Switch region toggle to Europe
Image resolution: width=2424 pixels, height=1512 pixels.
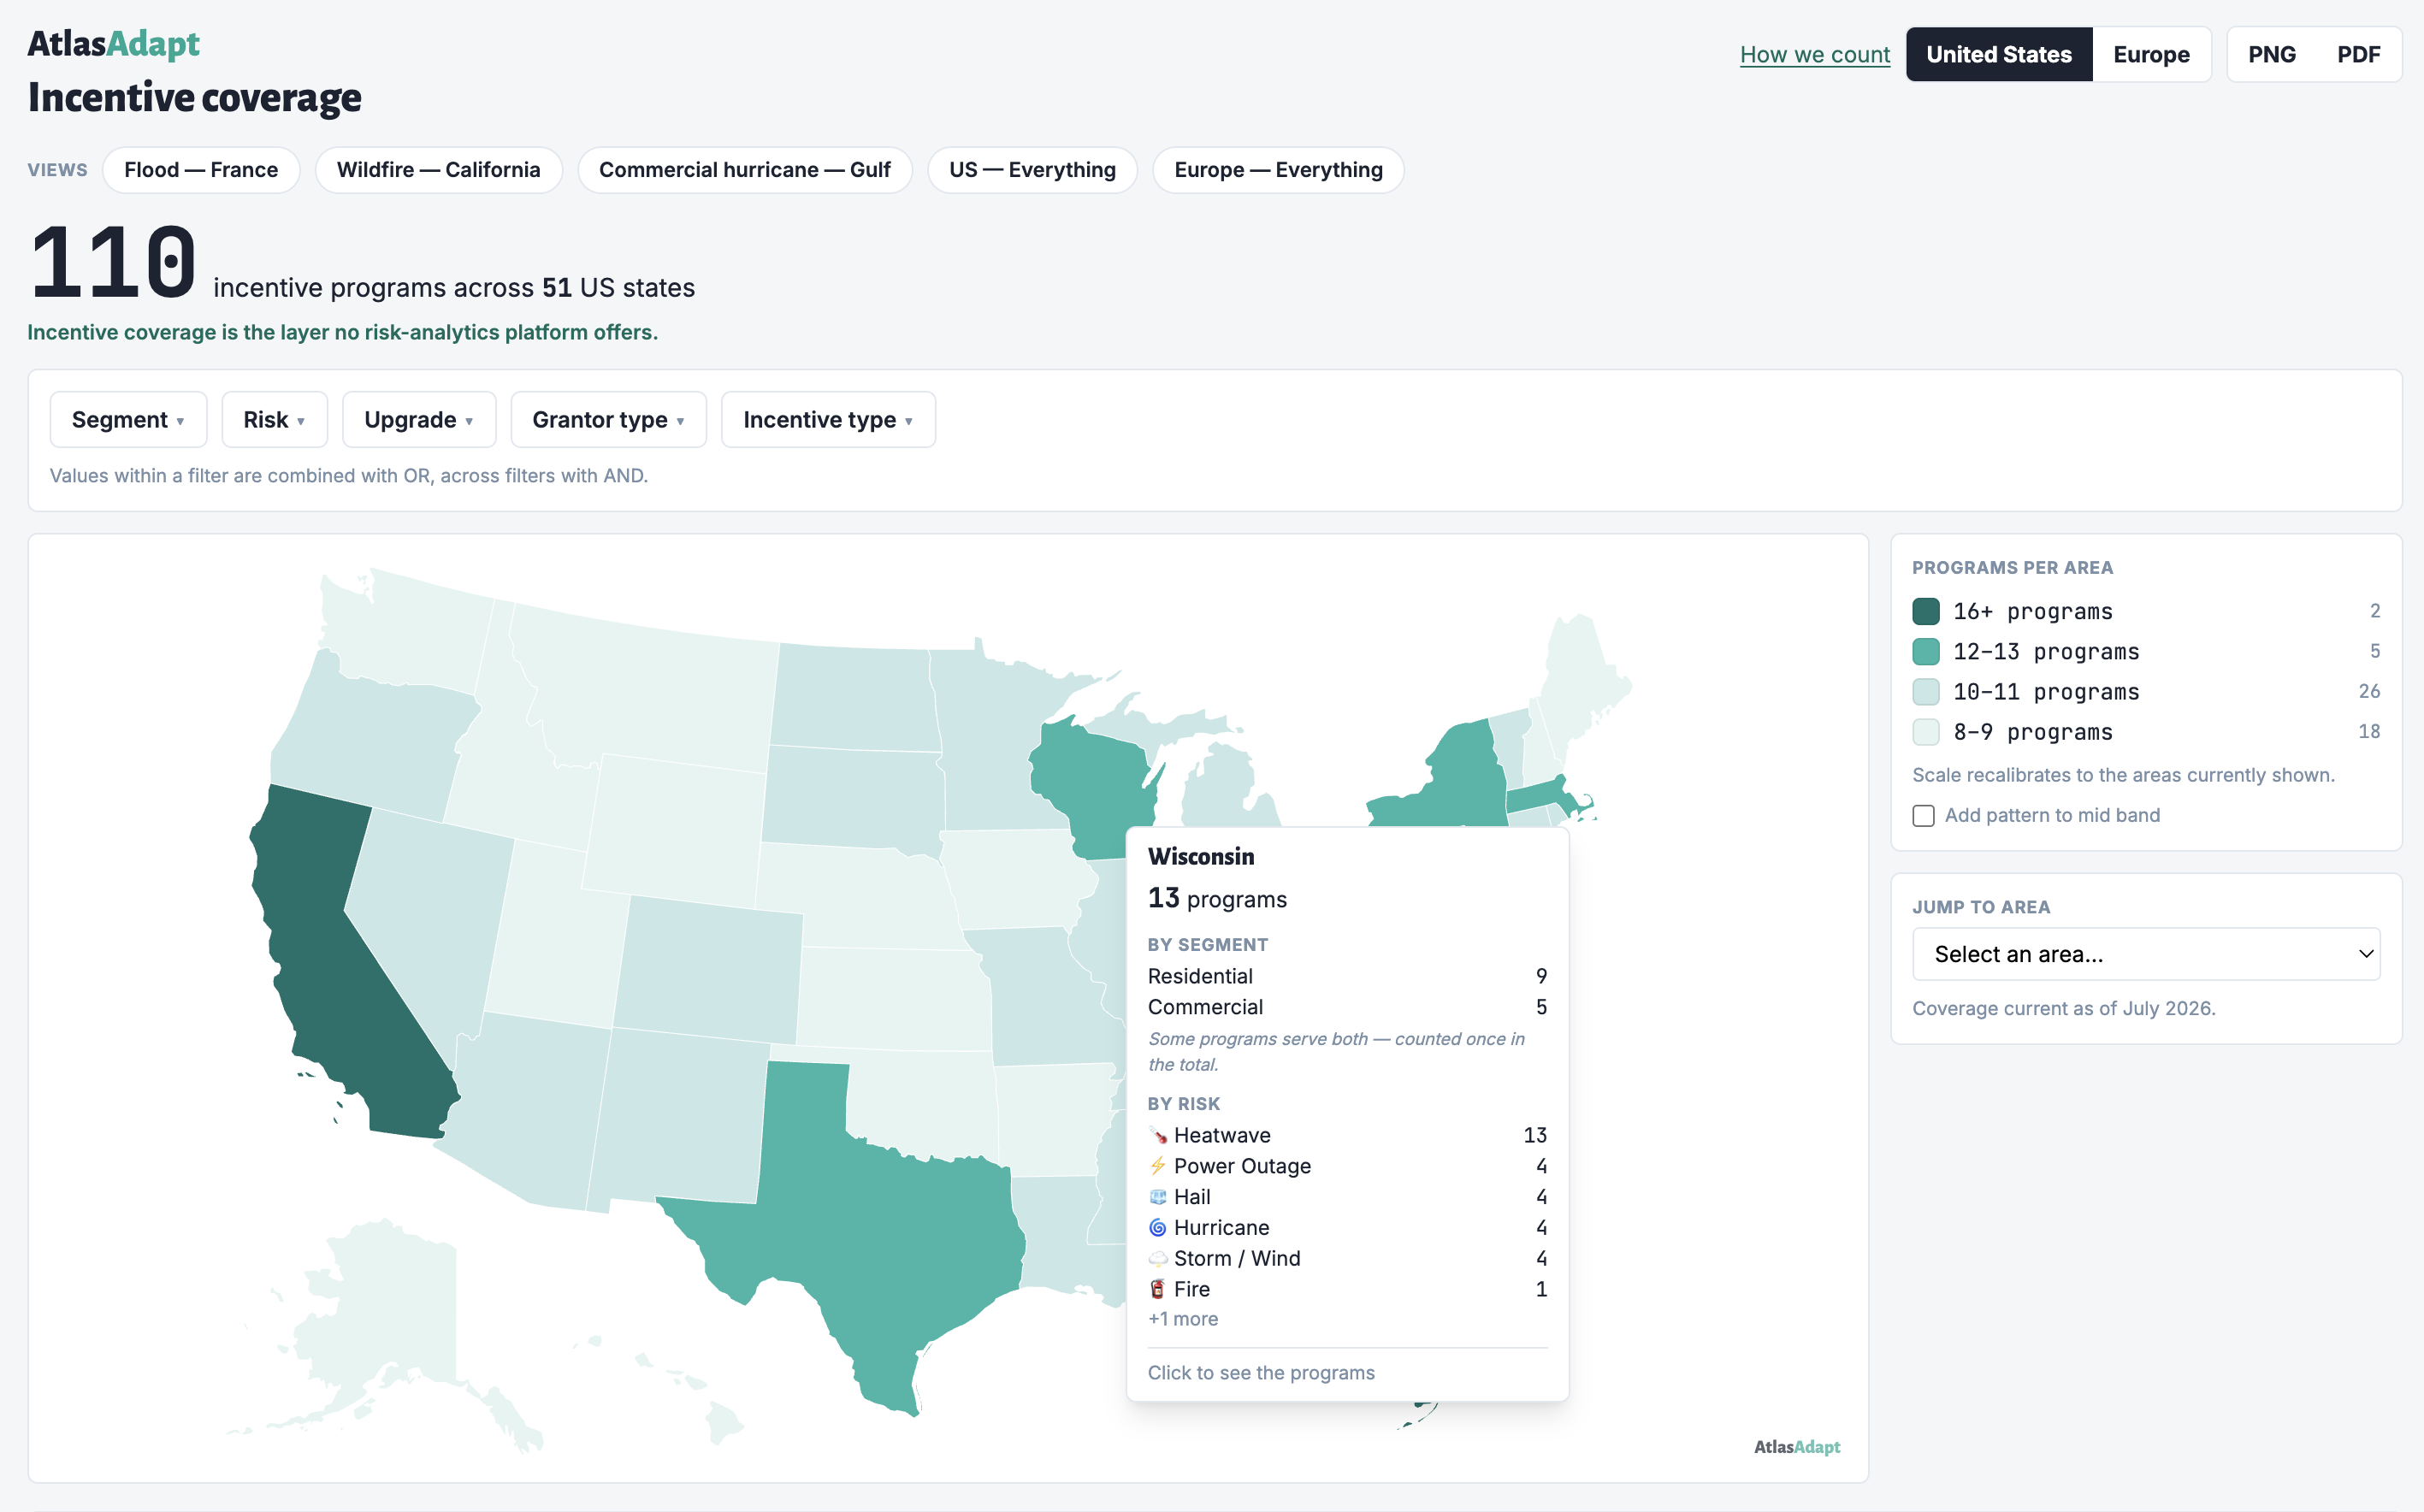[2151, 55]
